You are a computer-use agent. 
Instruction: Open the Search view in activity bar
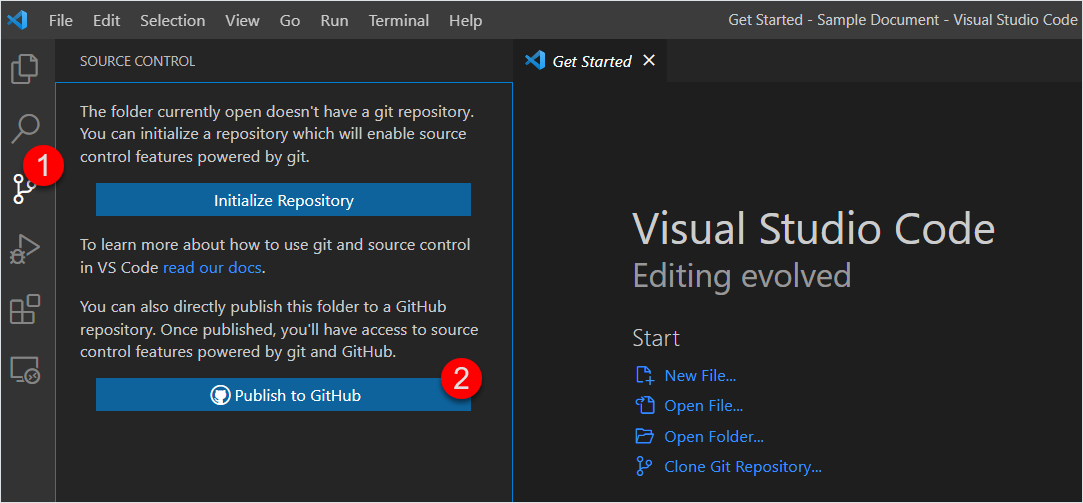coord(26,129)
